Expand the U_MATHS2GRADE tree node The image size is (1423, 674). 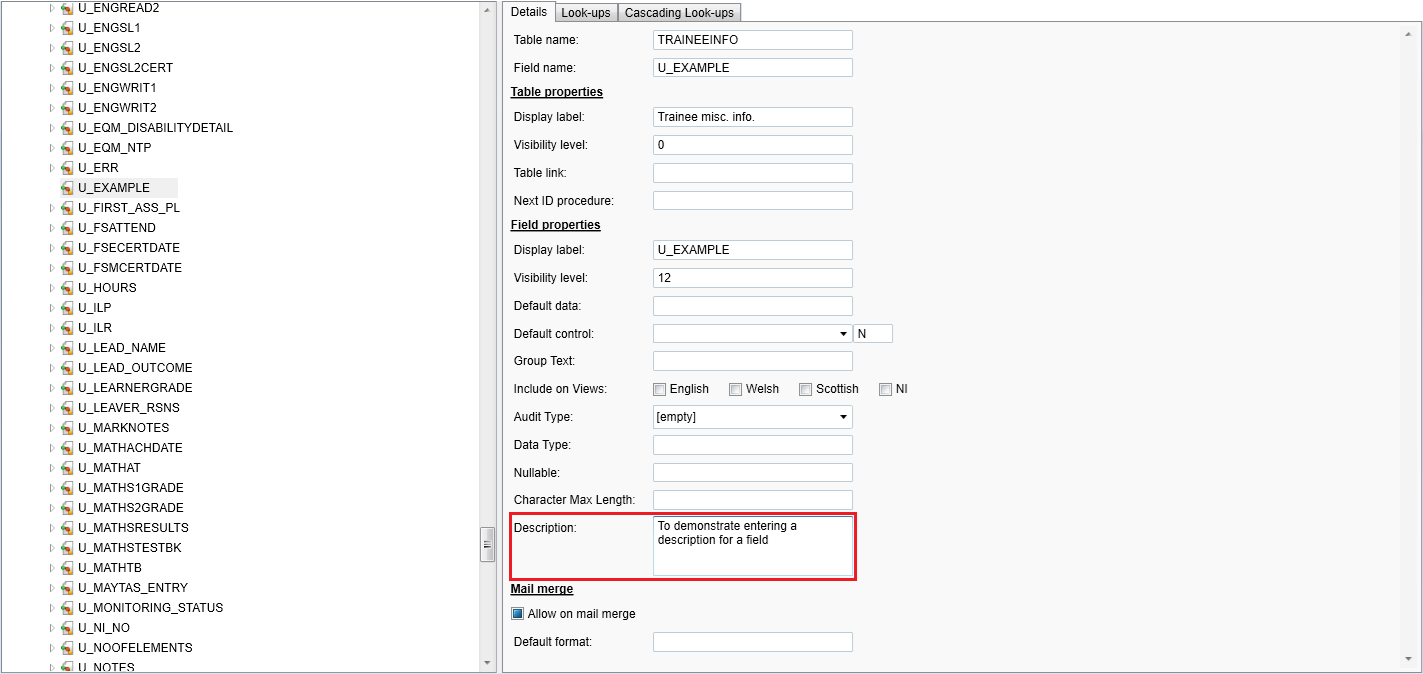pyautogui.click(x=52, y=508)
